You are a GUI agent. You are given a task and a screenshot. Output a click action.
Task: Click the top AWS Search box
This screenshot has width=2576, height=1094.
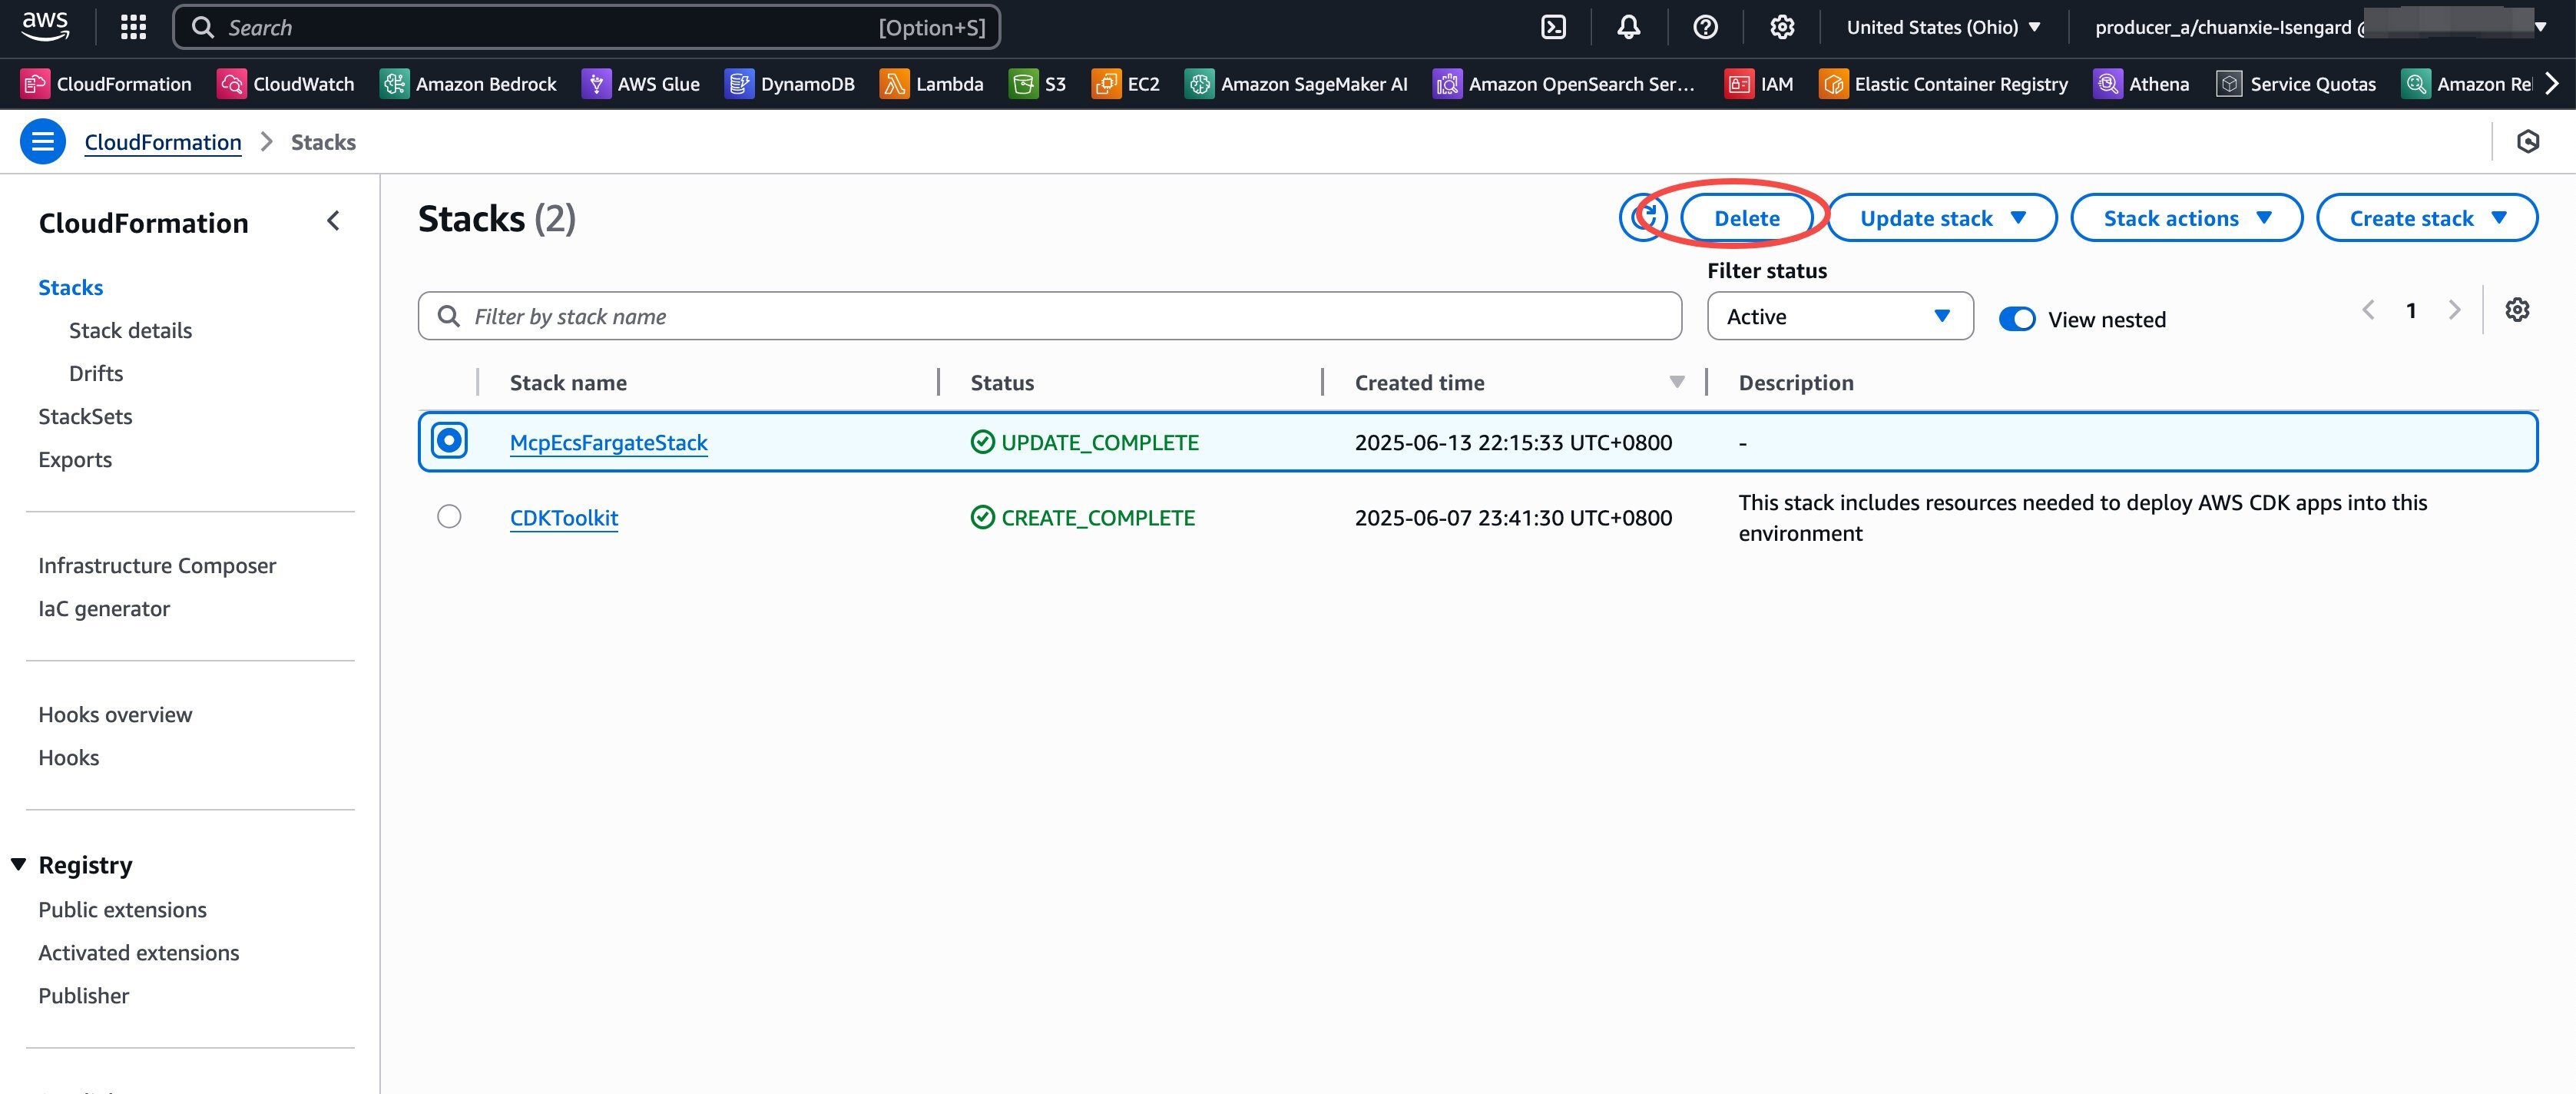tap(586, 27)
